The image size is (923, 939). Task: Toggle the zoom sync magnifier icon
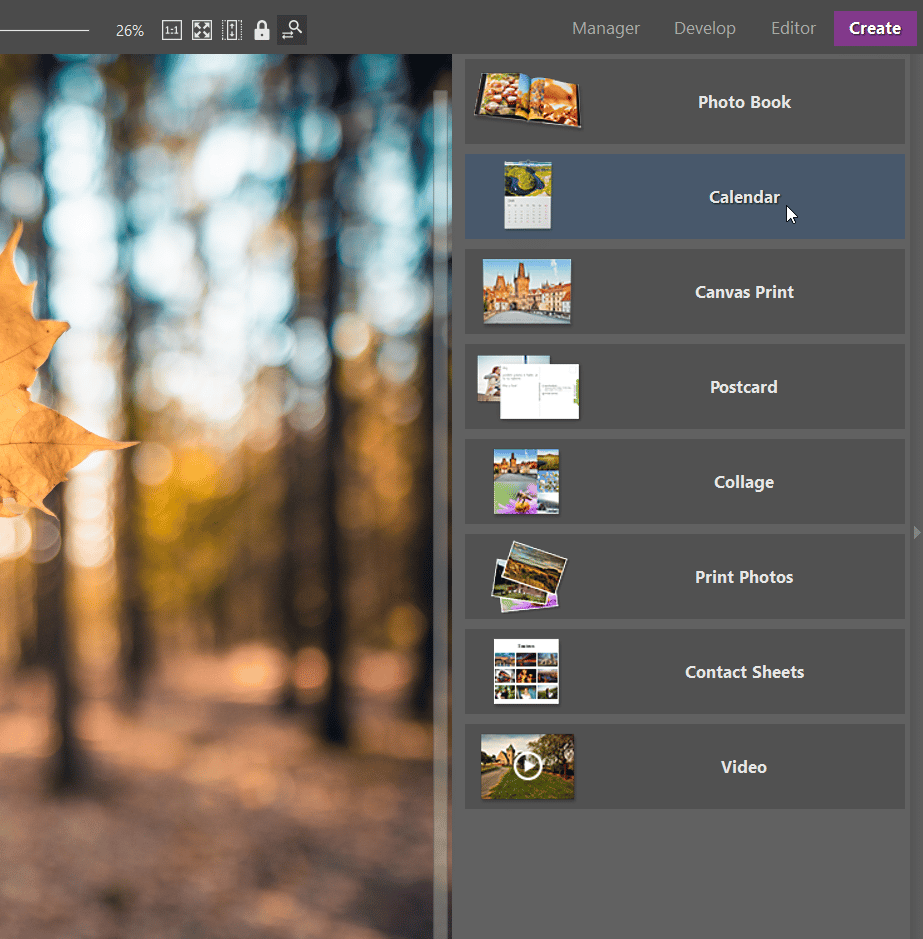pyautogui.click(x=292, y=30)
